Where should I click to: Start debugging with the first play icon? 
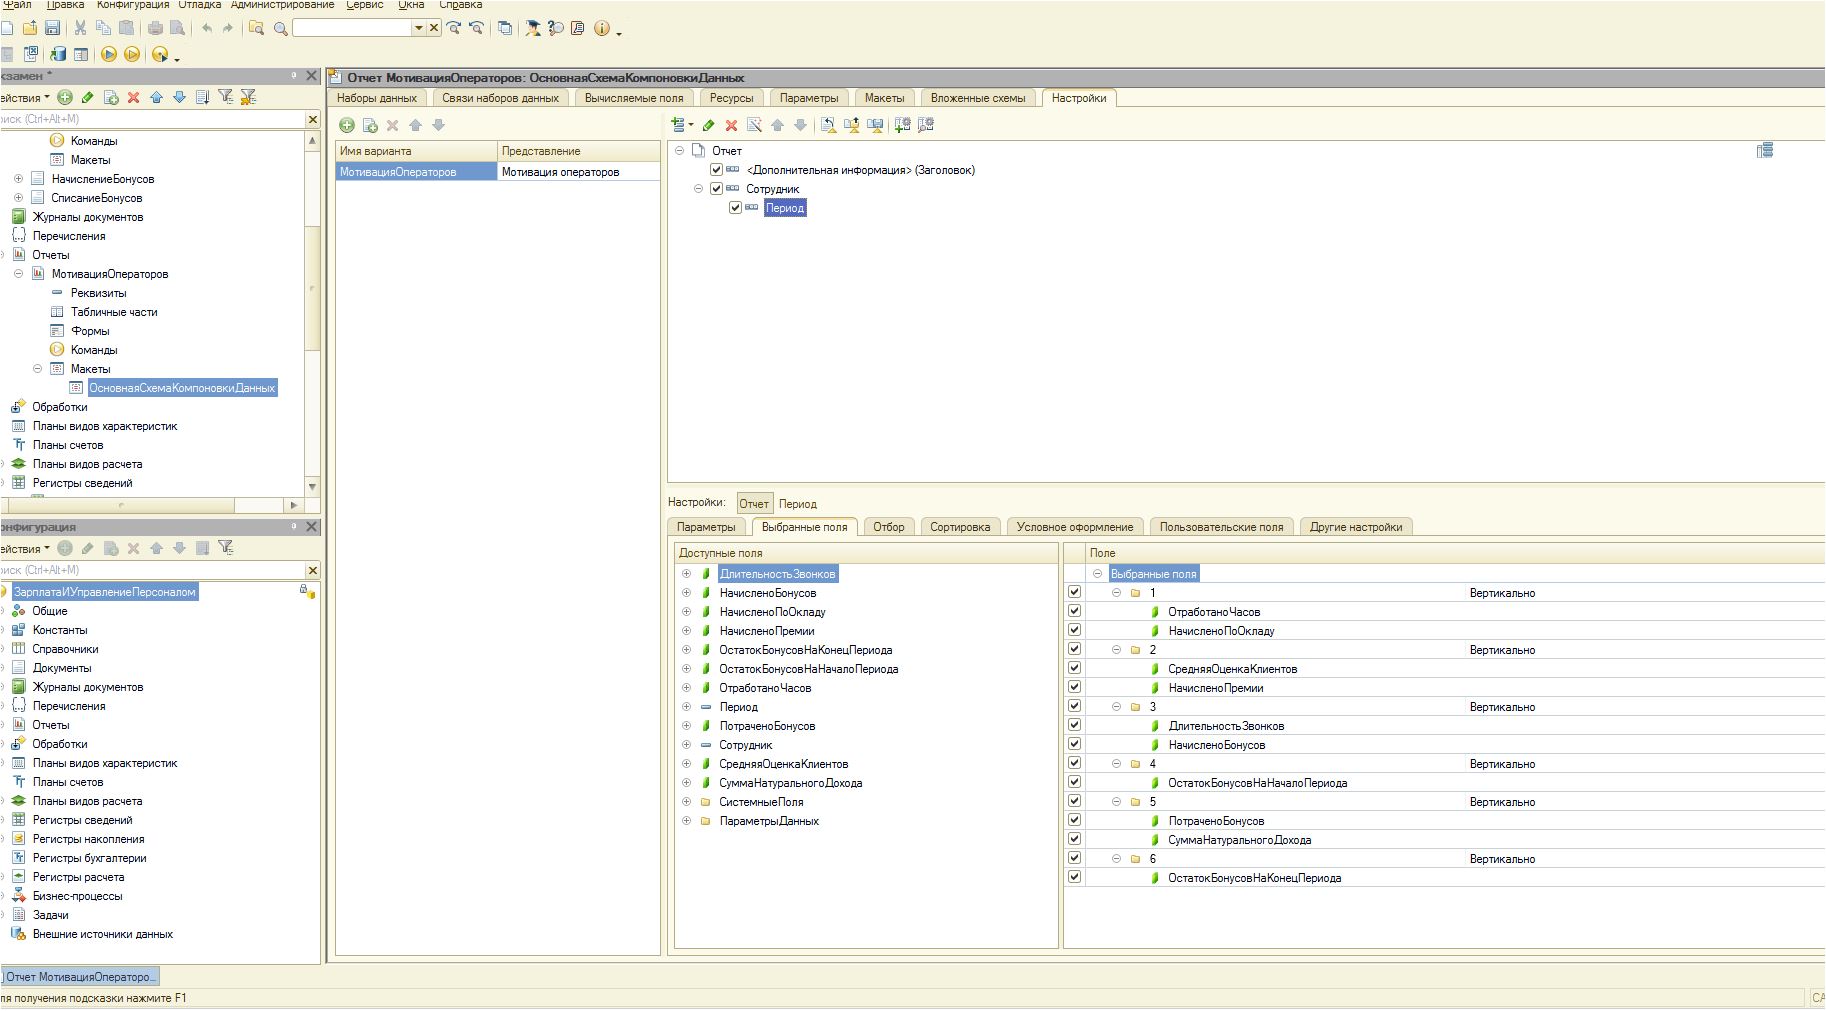109,54
